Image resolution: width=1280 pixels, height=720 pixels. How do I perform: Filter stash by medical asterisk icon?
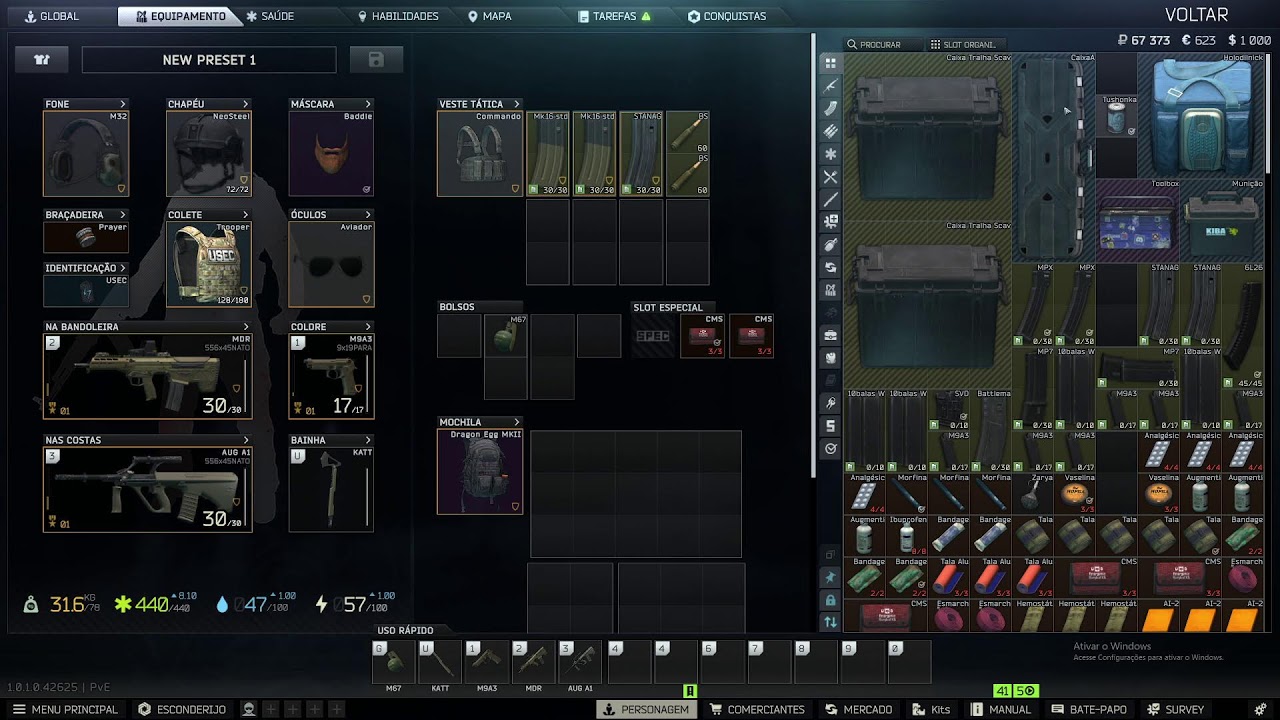pos(830,154)
